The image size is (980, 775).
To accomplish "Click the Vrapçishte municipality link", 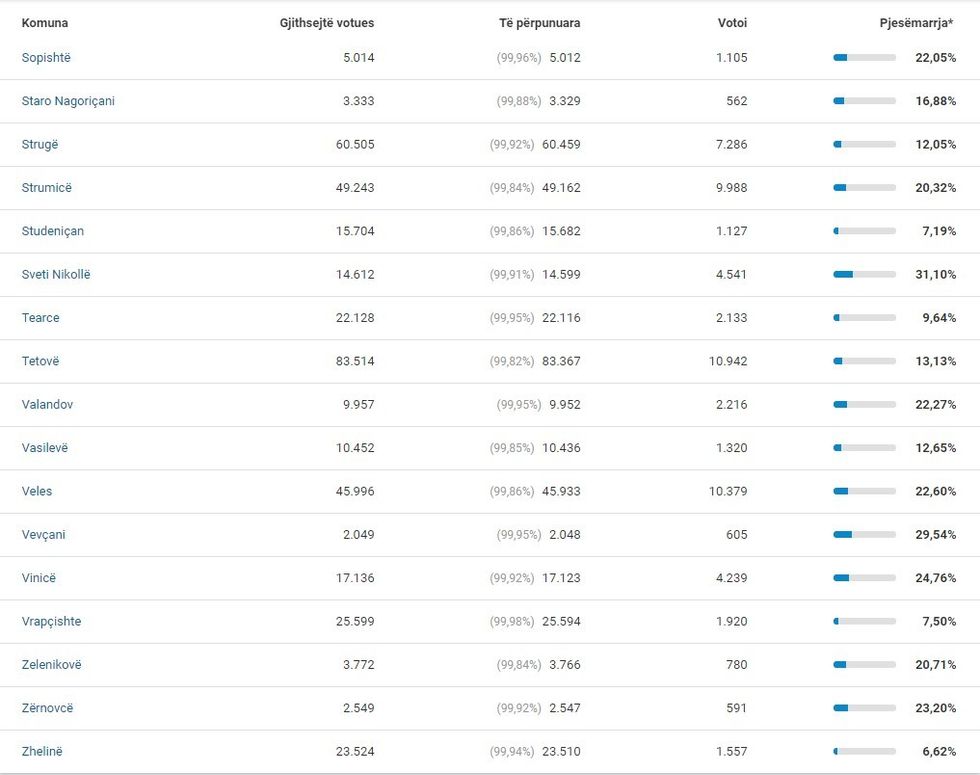I will (x=52, y=621).
